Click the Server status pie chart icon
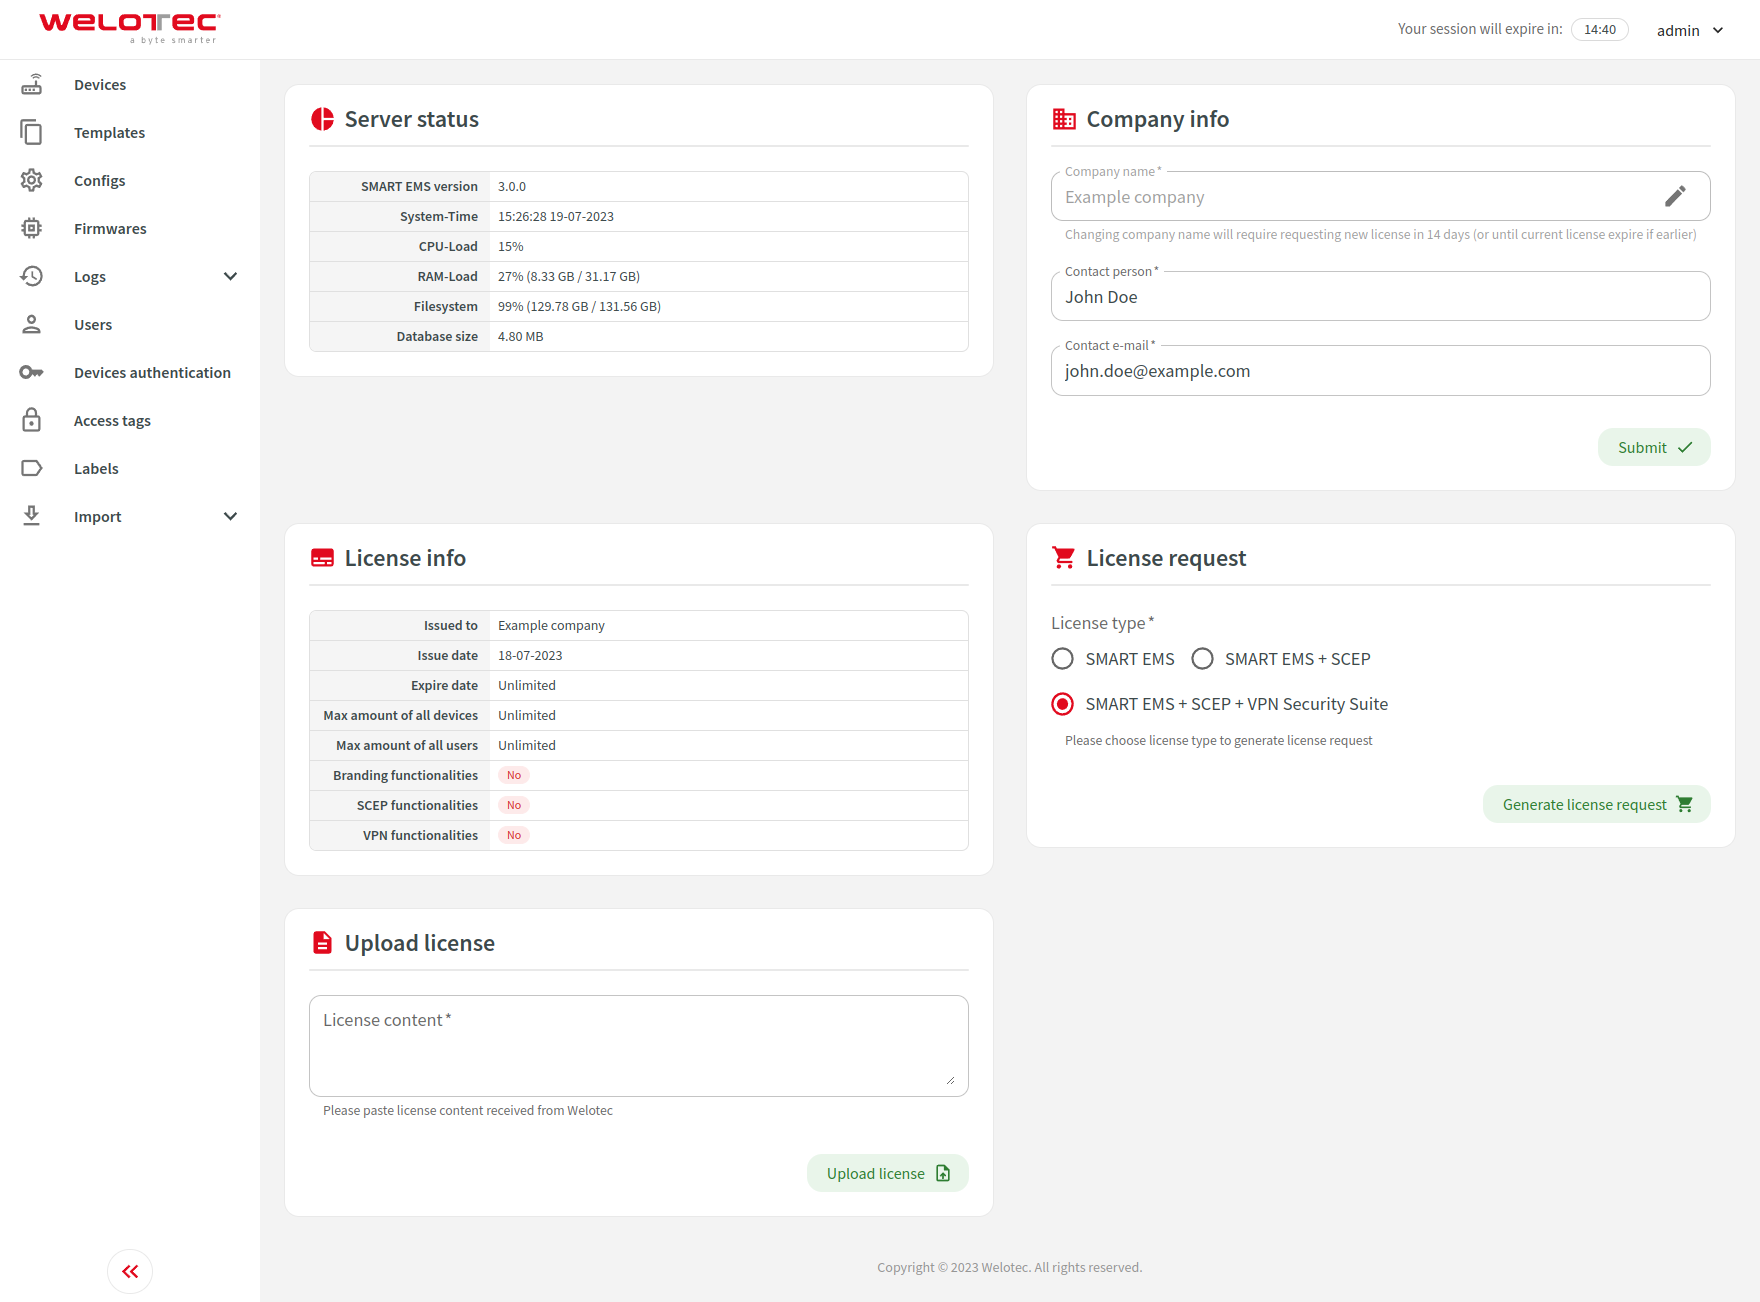This screenshot has width=1760, height=1302. pos(322,119)
